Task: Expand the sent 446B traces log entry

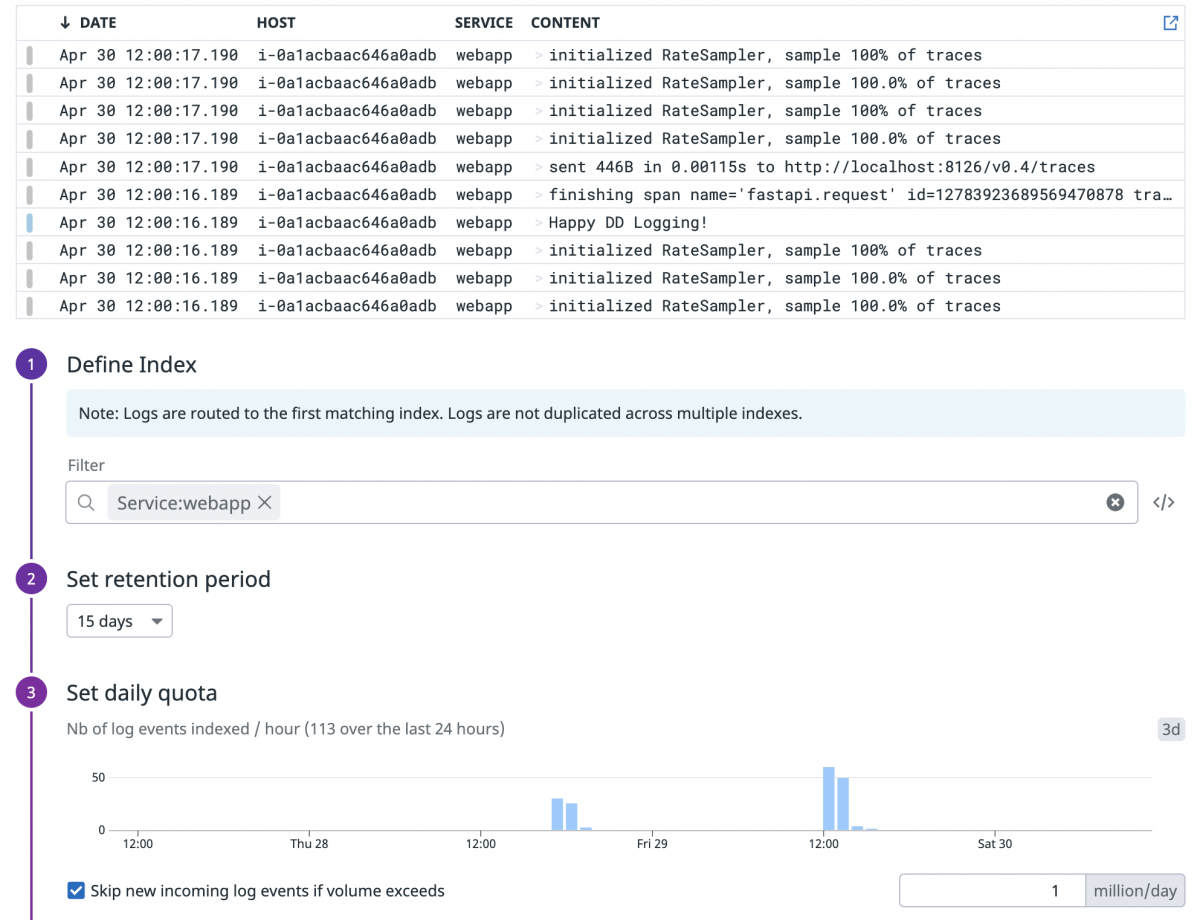Action: [538, 166]
